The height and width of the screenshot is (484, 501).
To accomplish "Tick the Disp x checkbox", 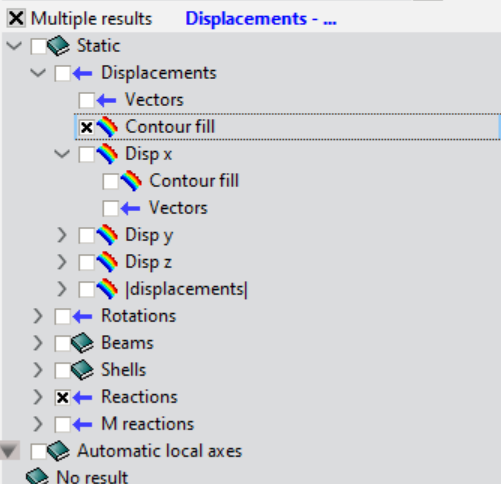I will 86,154.
